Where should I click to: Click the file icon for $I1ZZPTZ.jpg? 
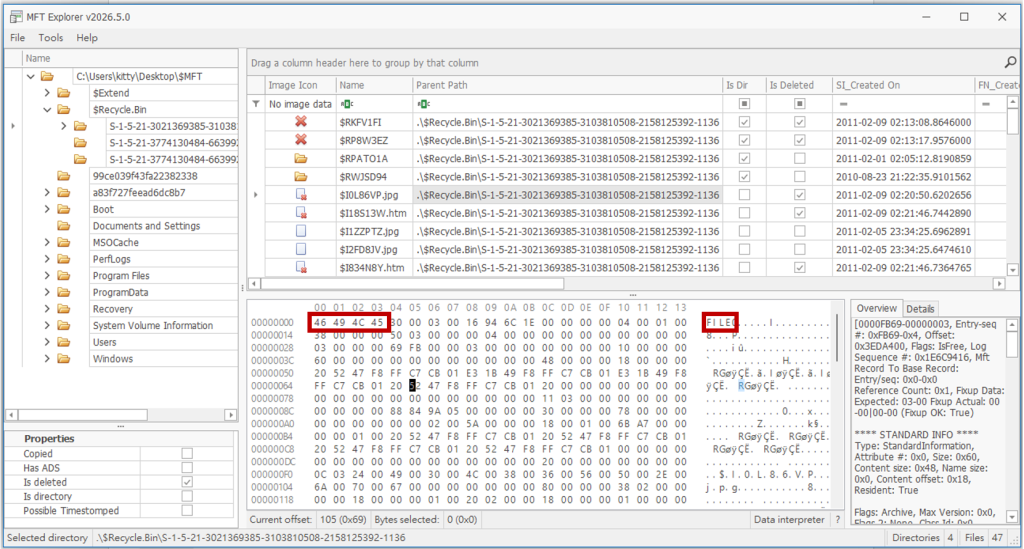coord(301,231)
